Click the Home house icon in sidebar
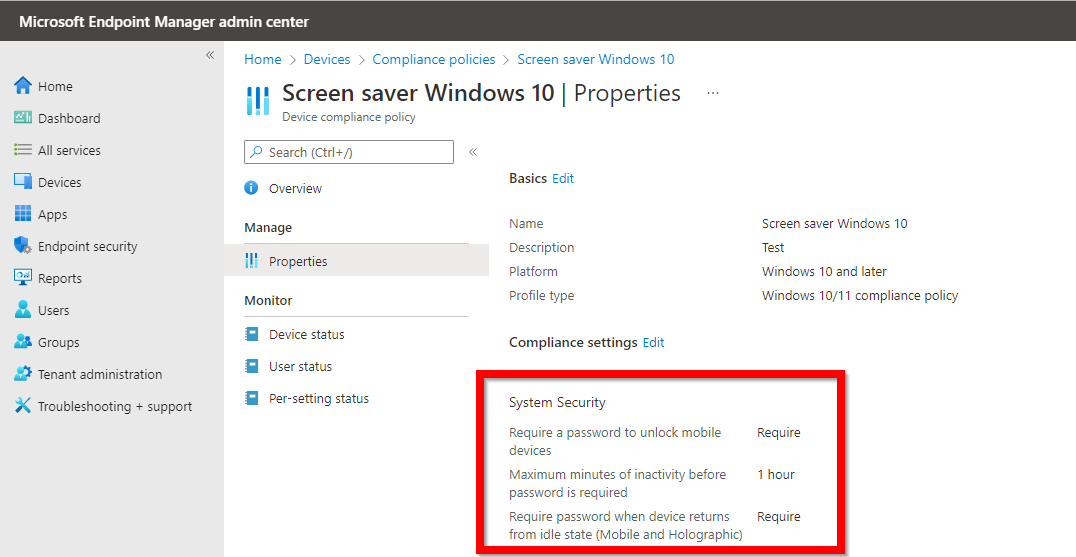 pos(23,86)
